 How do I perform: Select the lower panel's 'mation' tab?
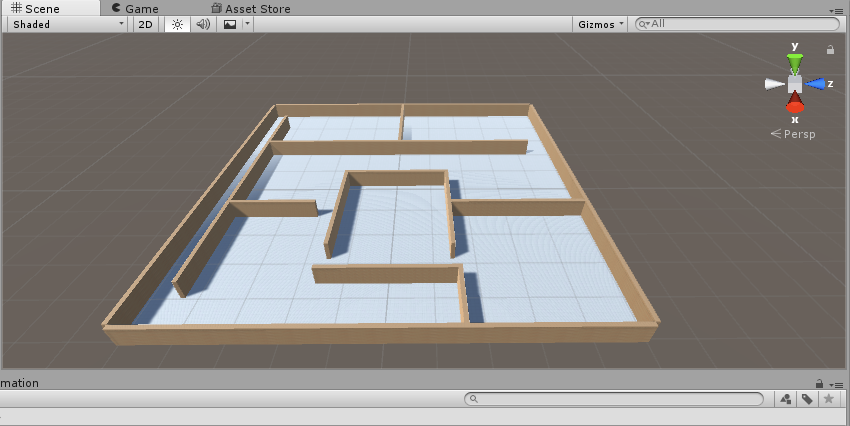tap(20, 383)
